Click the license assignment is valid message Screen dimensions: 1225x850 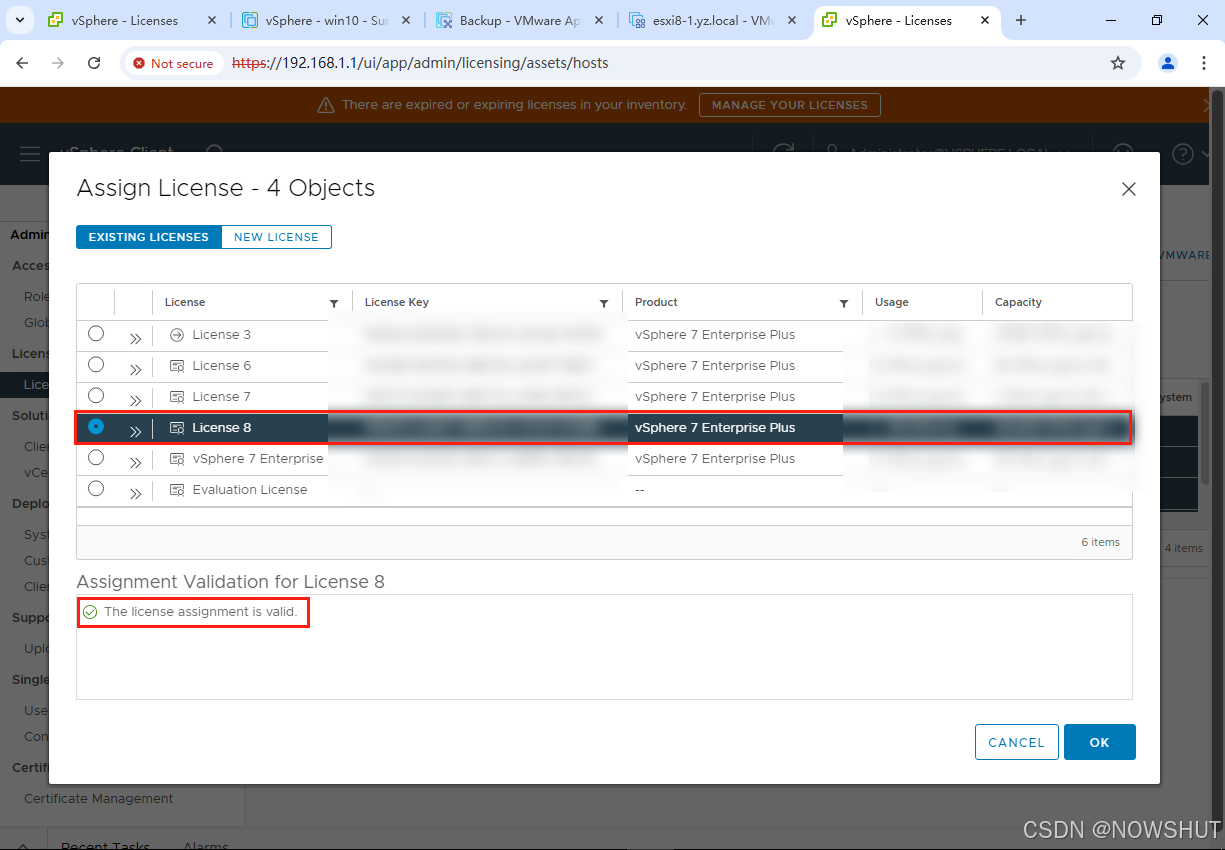(x=201, y=612)
